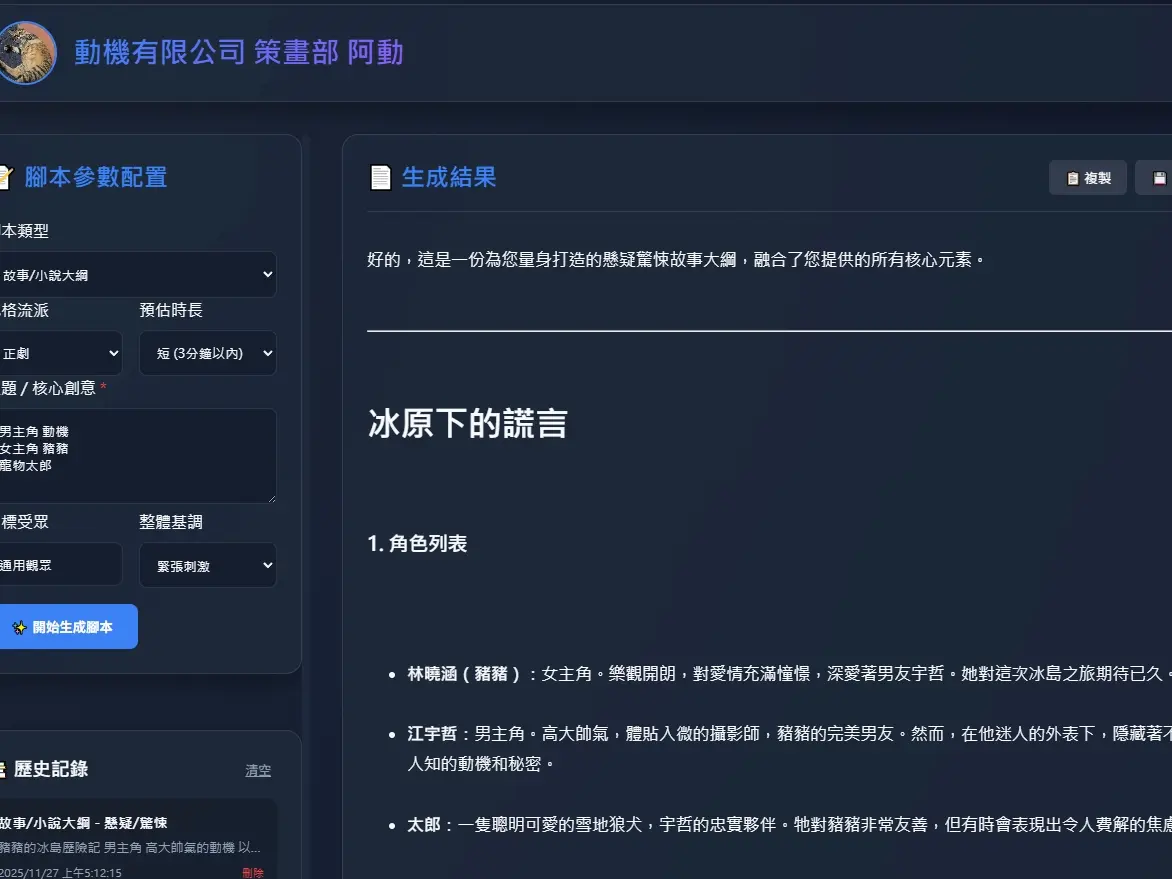Click the sparkle icon on 開始生成腳本 button
This screenshot has width=1172, height=879.
(x=19, y=626)
